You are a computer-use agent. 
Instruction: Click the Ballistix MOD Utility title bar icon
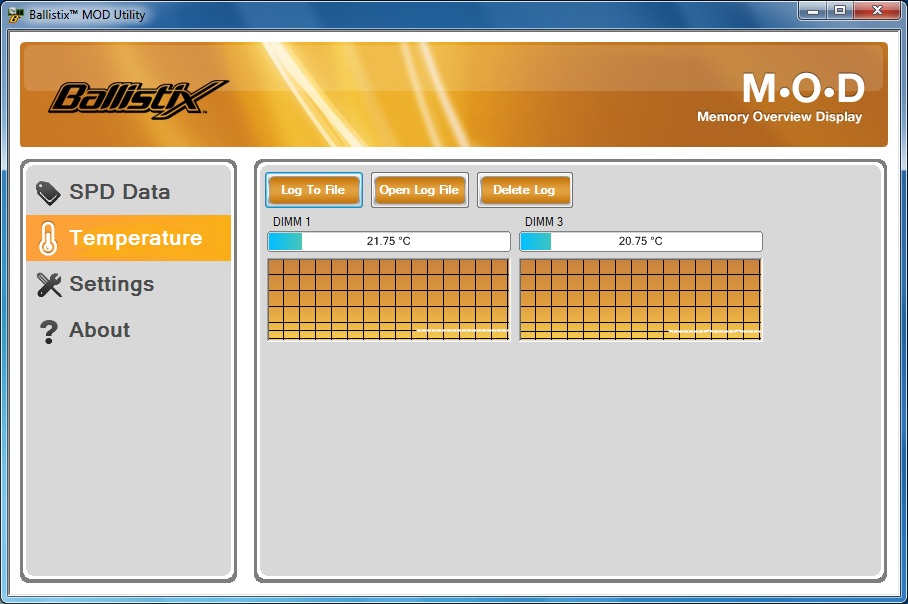16,15
